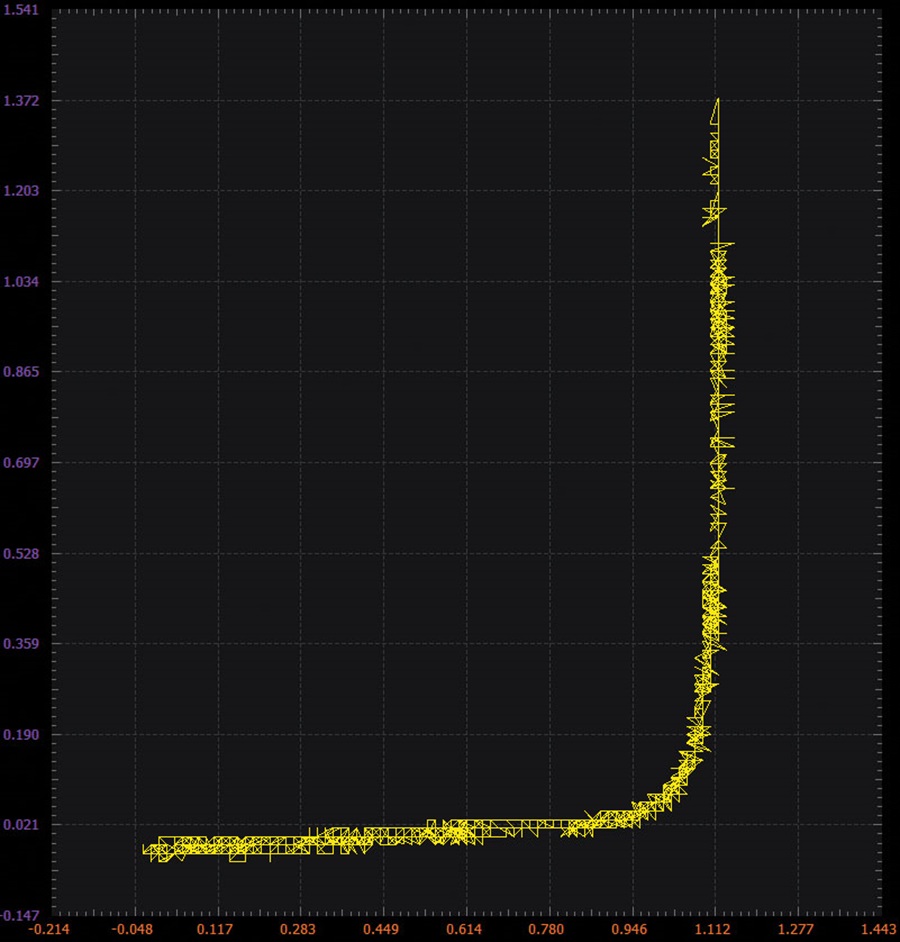The height and width of the screenshot is (942, 900).
Task: Select the 0.528 y-axis tick label
Action: tap(21, 553)
